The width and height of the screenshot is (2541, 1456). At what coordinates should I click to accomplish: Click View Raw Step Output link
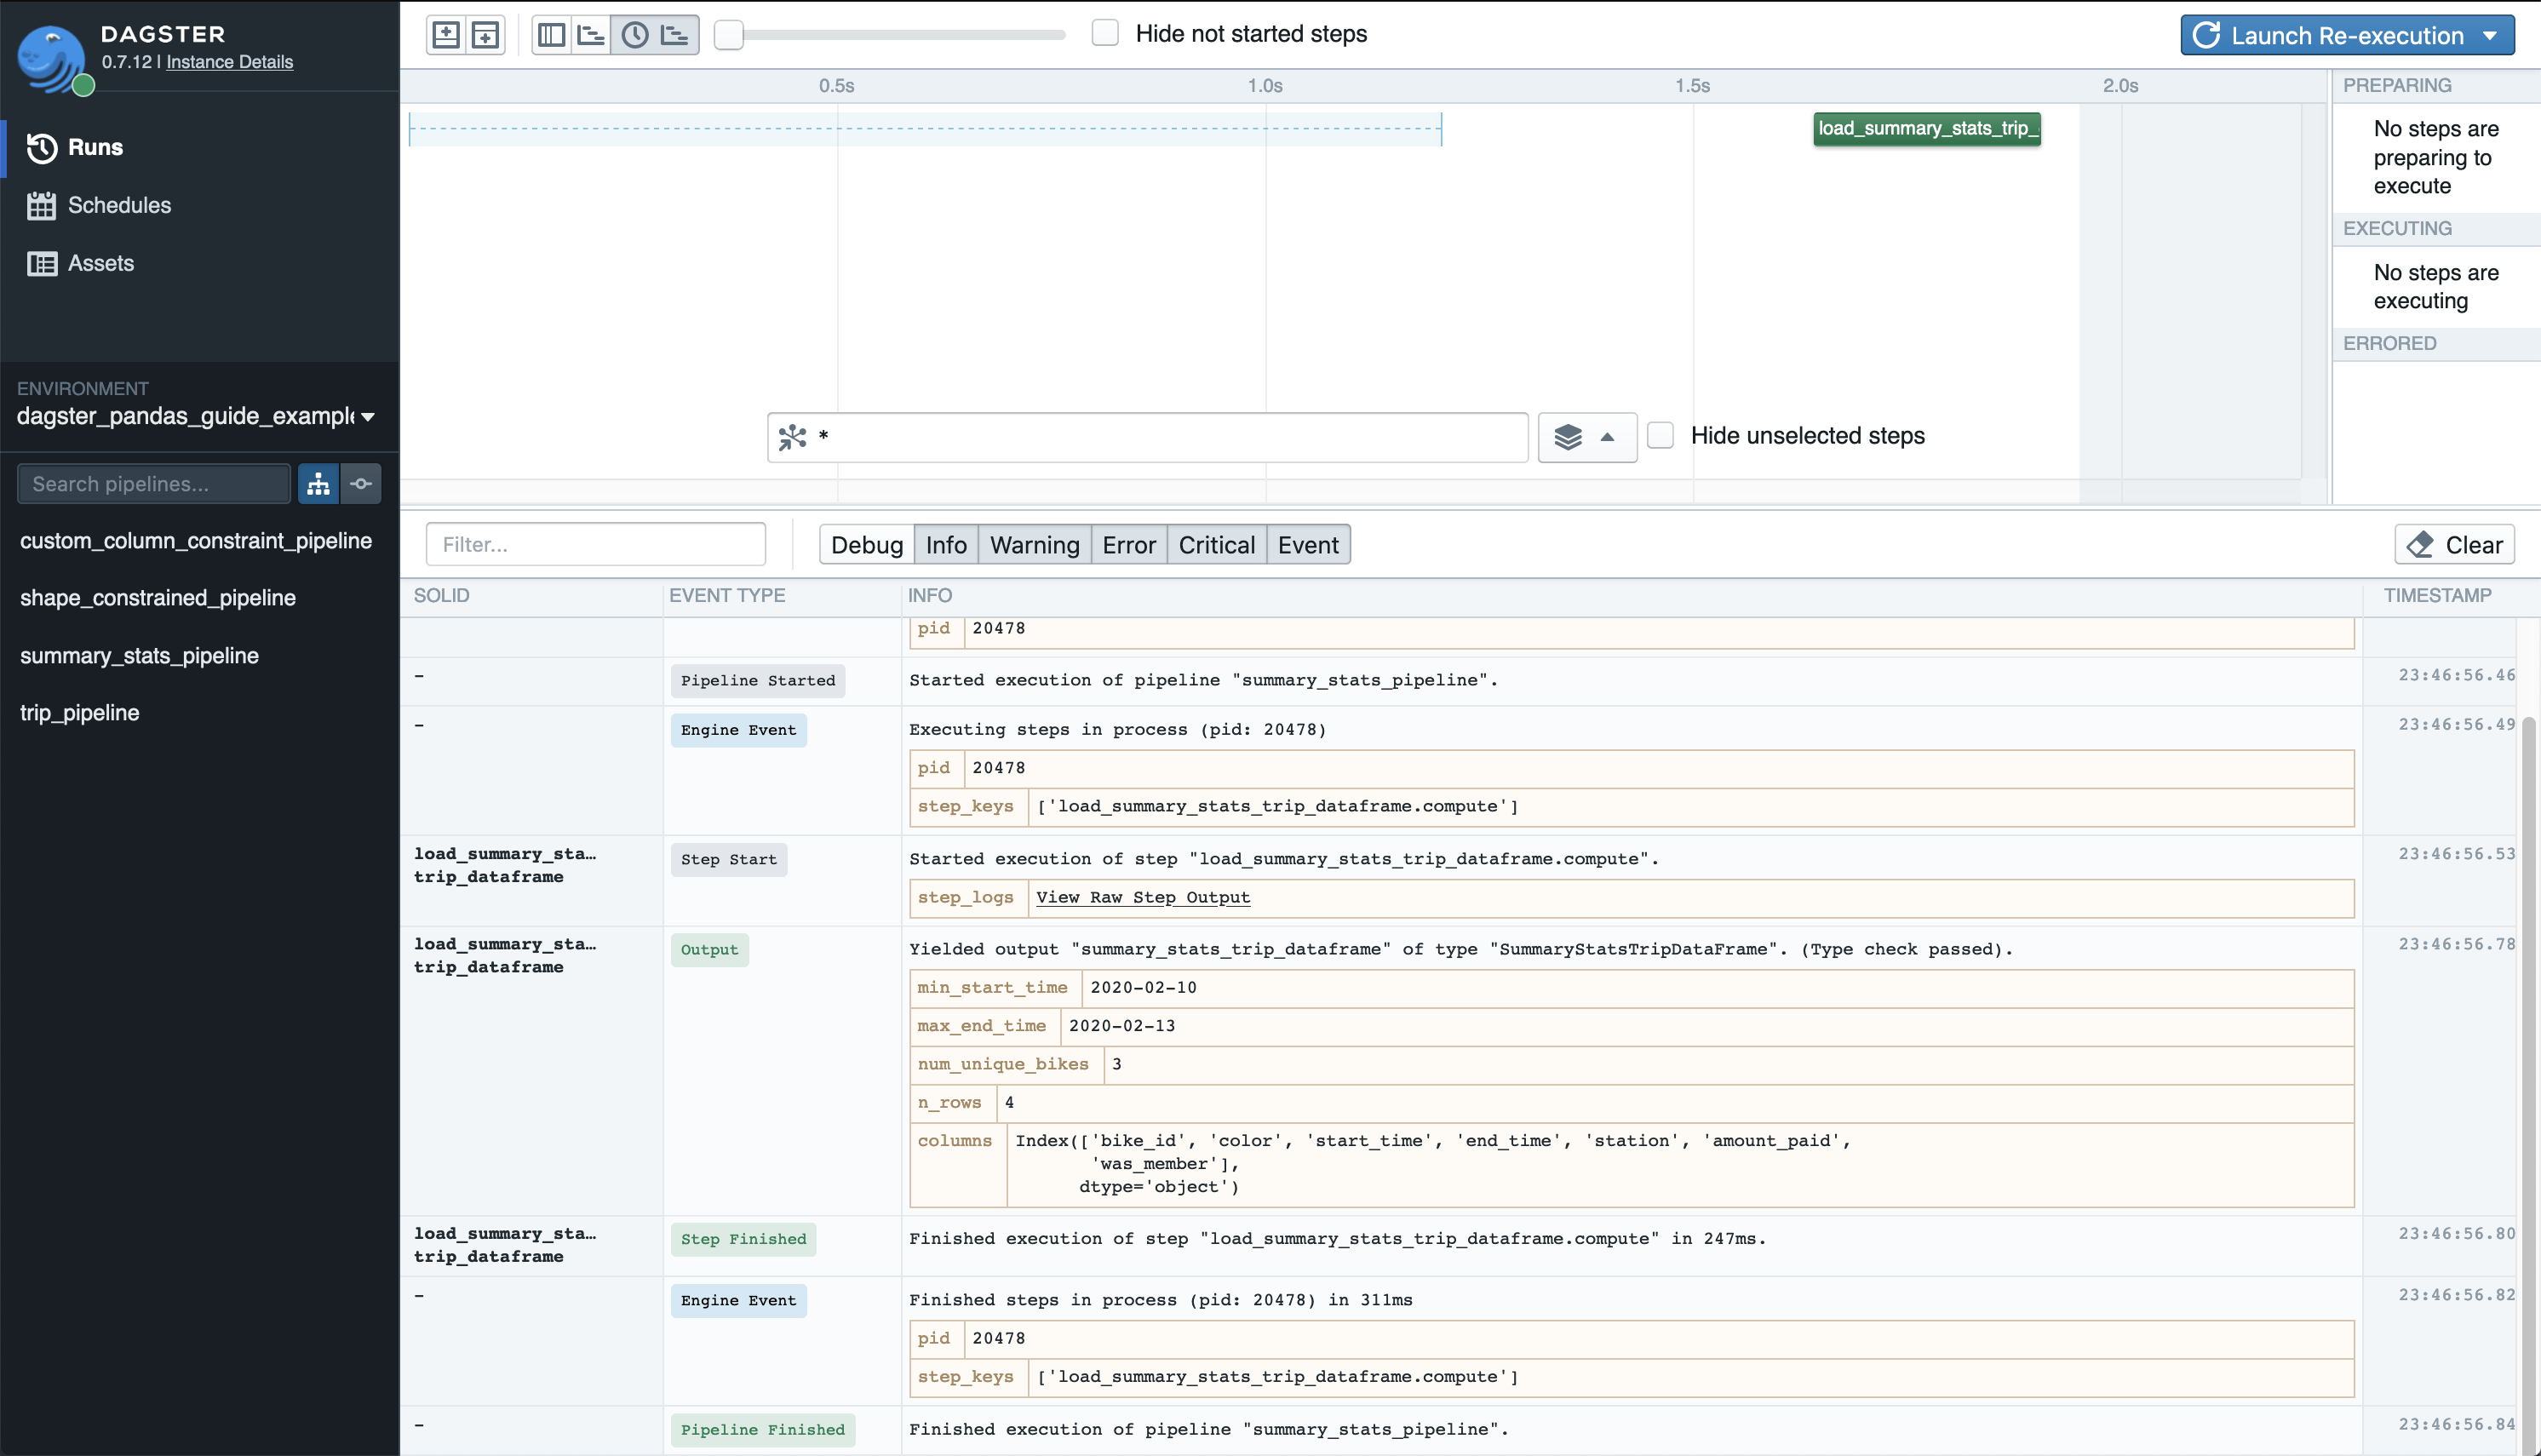click(x=1143, y=897)
